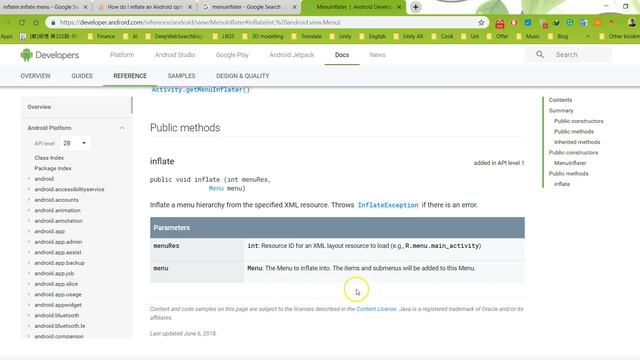
Task: Open the Other bookmarks folder
Action: (x=619, y=36)
